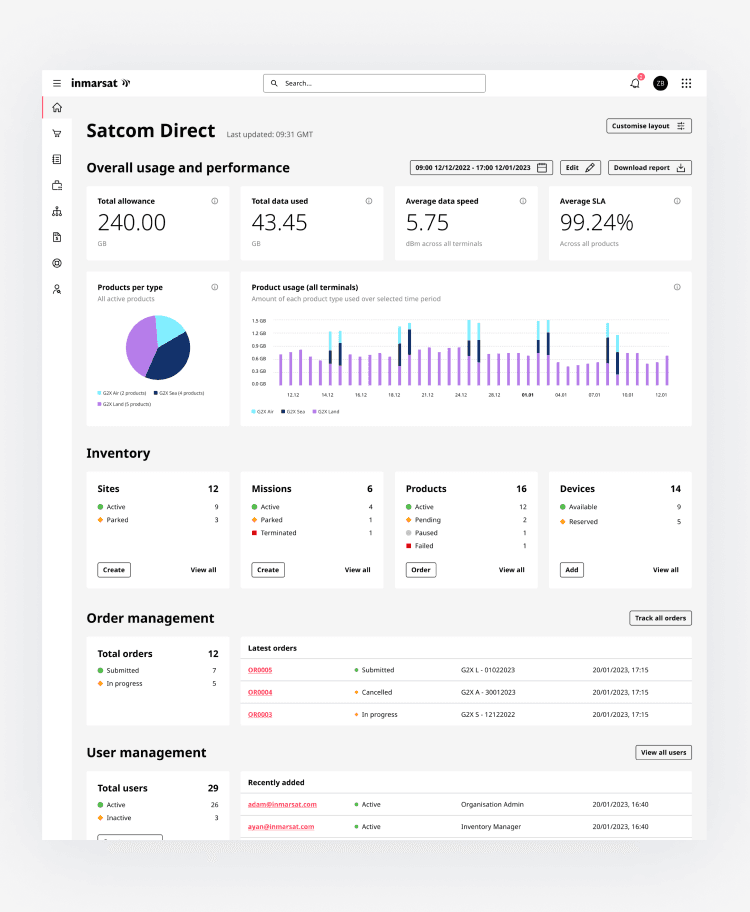Select the Home sidebar icon
The height and width of the screenshot is (912, 750).
(57, 108)
